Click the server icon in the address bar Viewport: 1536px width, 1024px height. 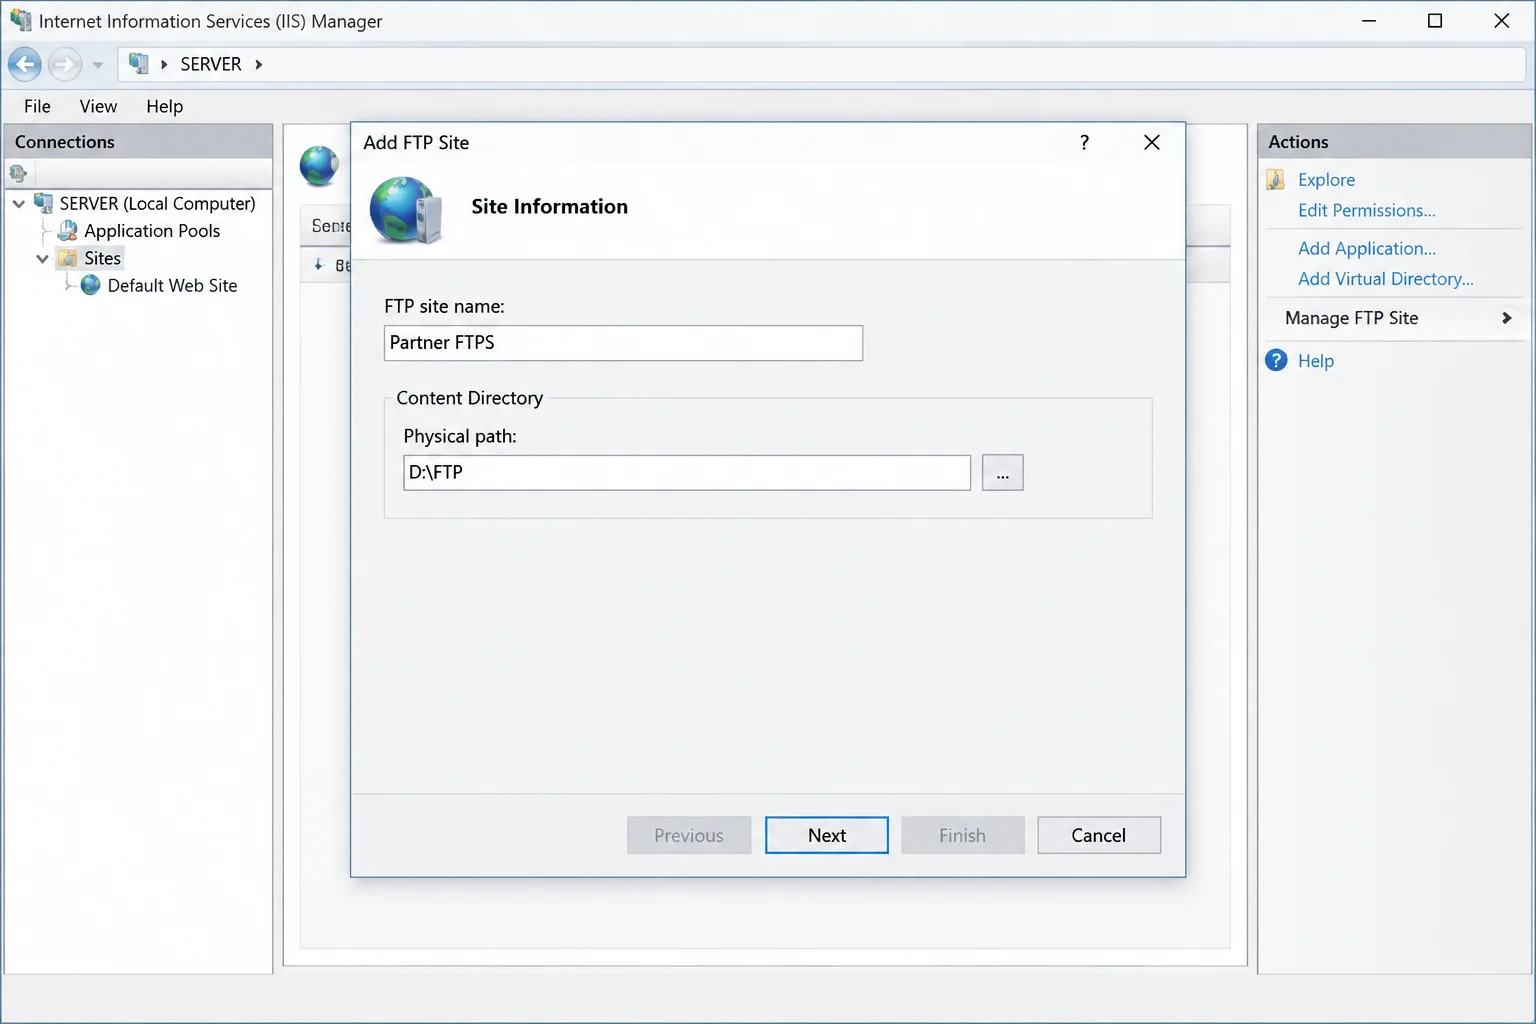click(139, 64)
